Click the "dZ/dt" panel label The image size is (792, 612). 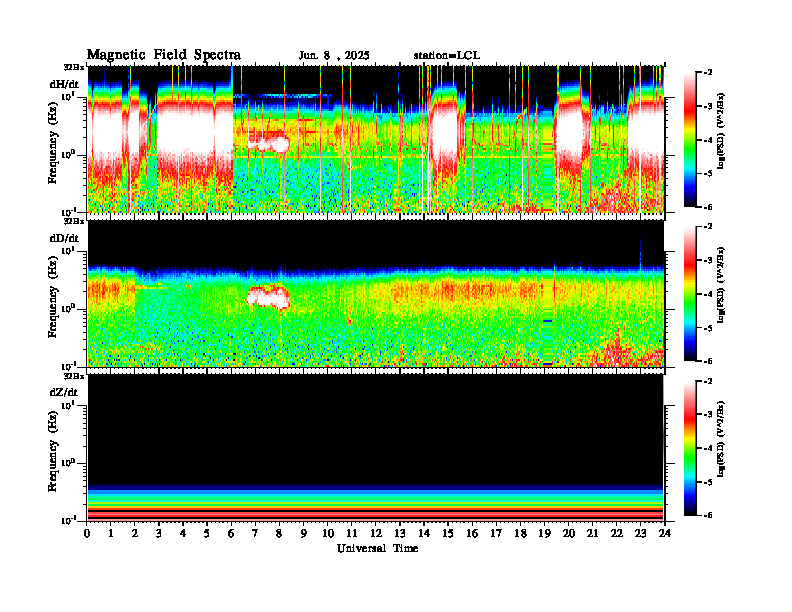64,392
